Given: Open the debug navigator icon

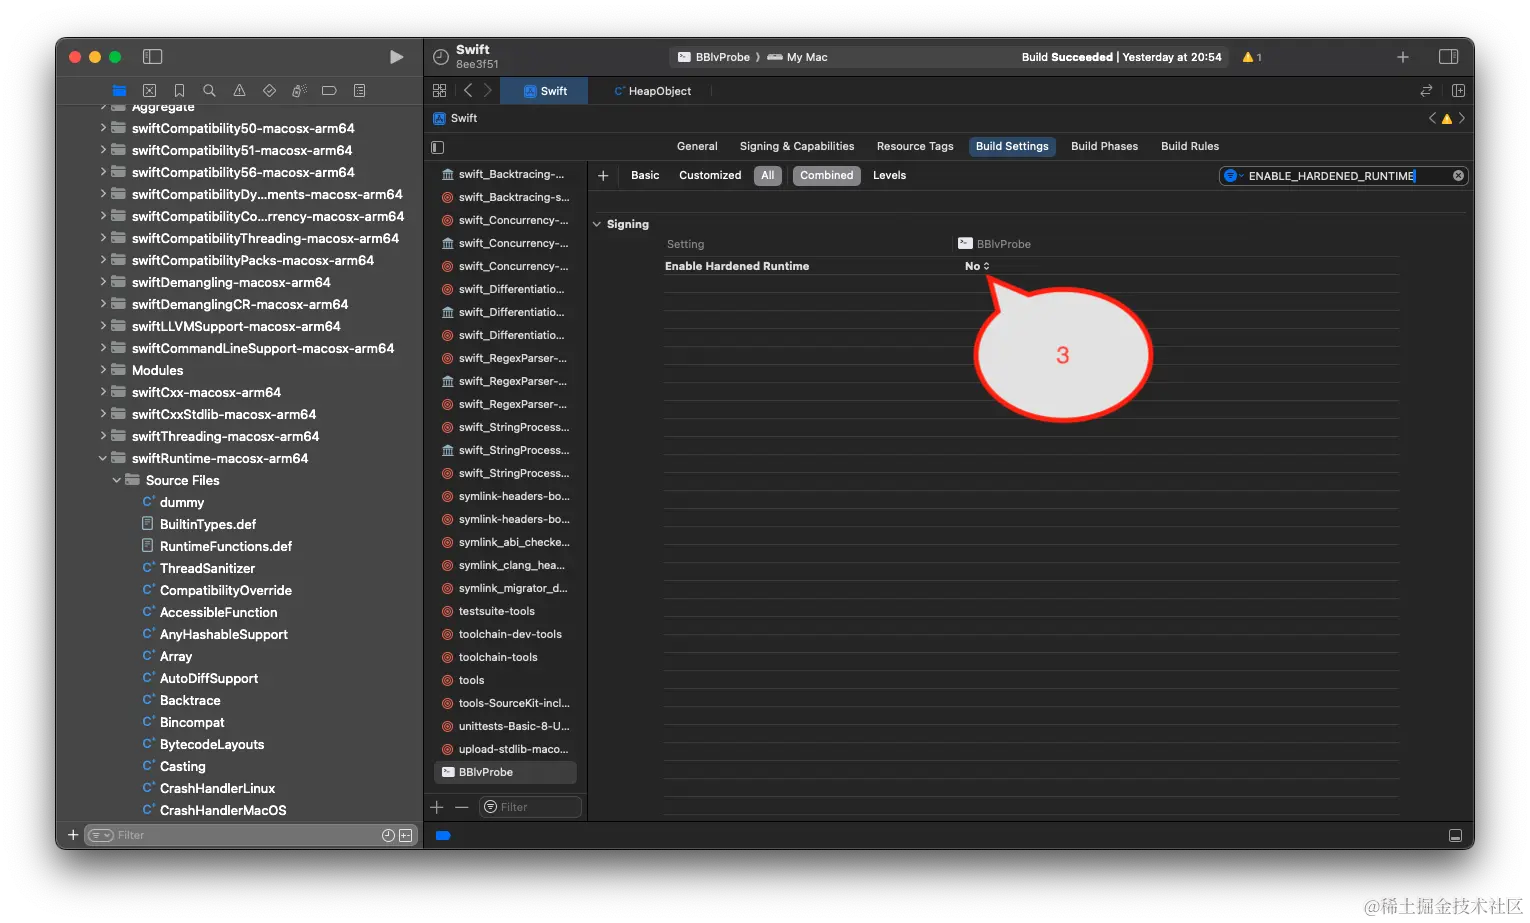Looking at the screenshot, I should coord(299,90).
